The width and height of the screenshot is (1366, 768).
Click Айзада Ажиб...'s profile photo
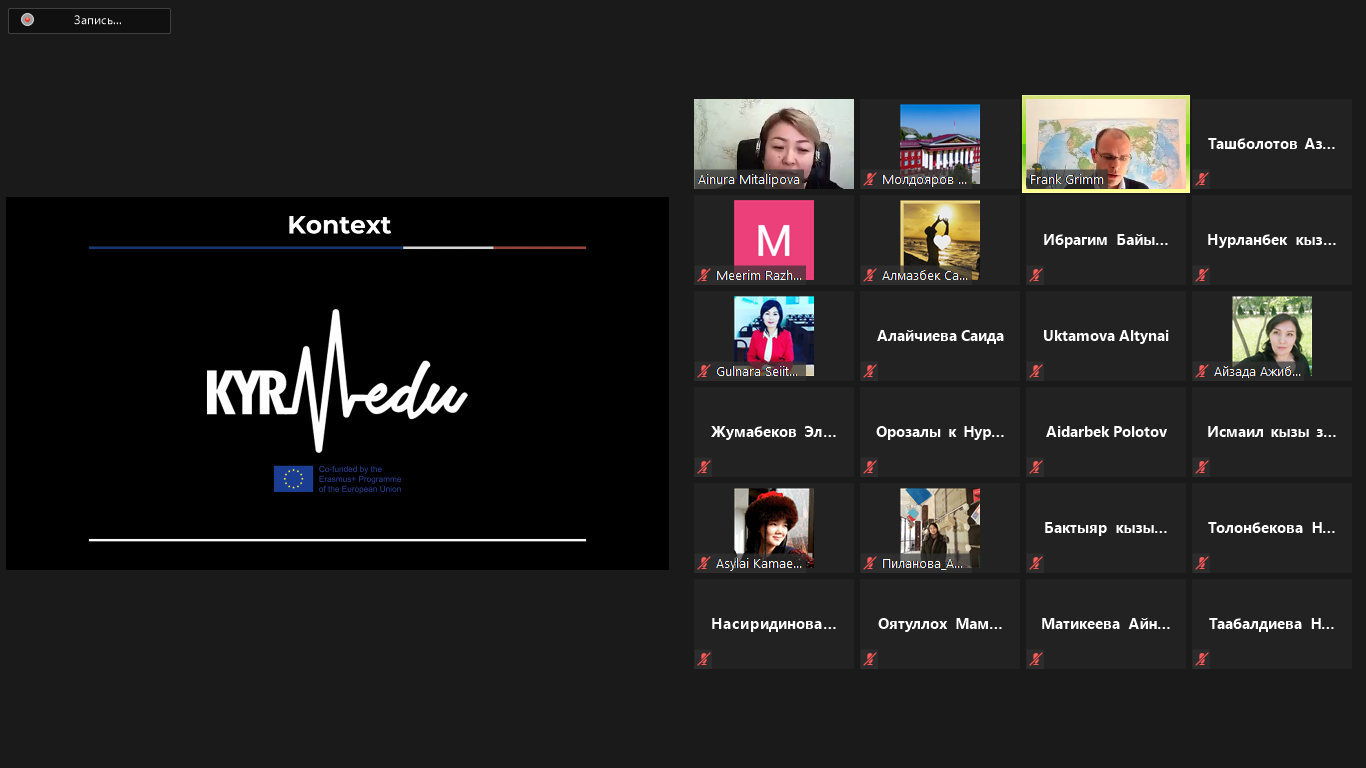tap(1272, 334)
